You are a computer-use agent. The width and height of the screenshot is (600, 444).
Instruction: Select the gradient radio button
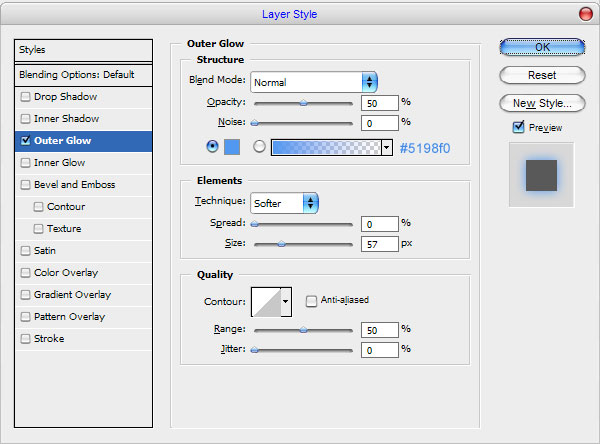pos(259,147)
